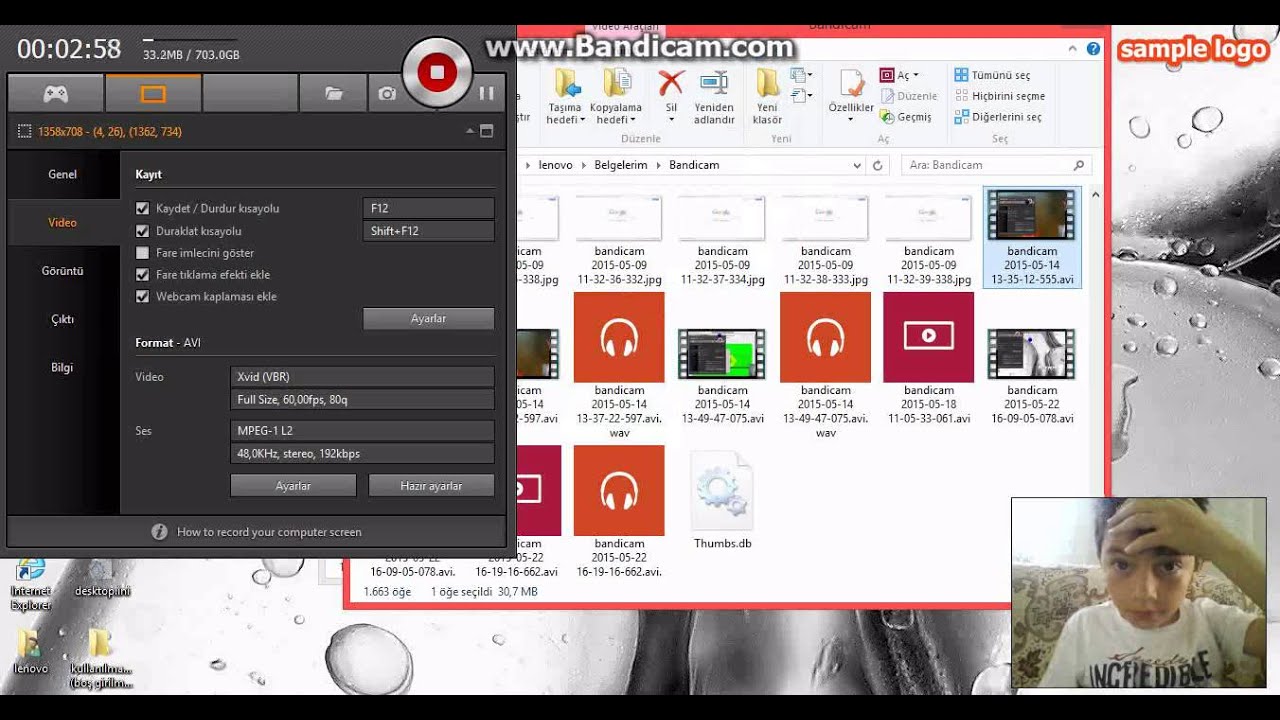The height and width of the screenshot is (720, 1280).
Task: Click the Xvid (VBR) video codec field
Action: 362,377
